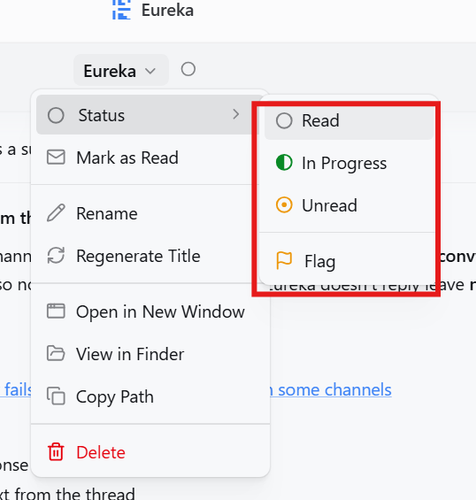This screenshot has height=500, width=476.
Task: Open the Eureka title dropdown
Action: pyautogui.click(x=121, y=71)
